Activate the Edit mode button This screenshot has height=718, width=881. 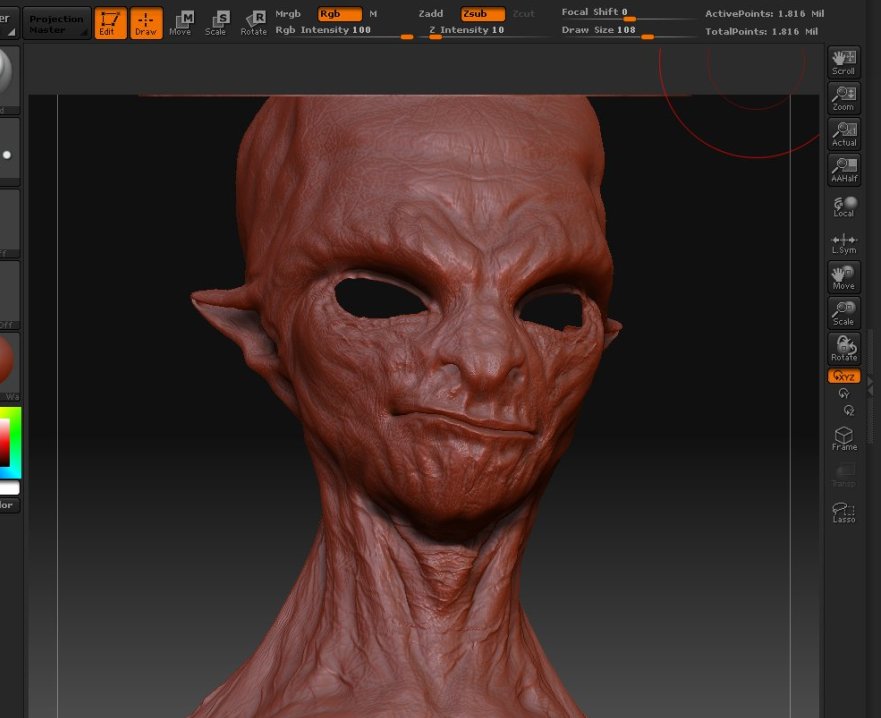click(x=110, y=23)
